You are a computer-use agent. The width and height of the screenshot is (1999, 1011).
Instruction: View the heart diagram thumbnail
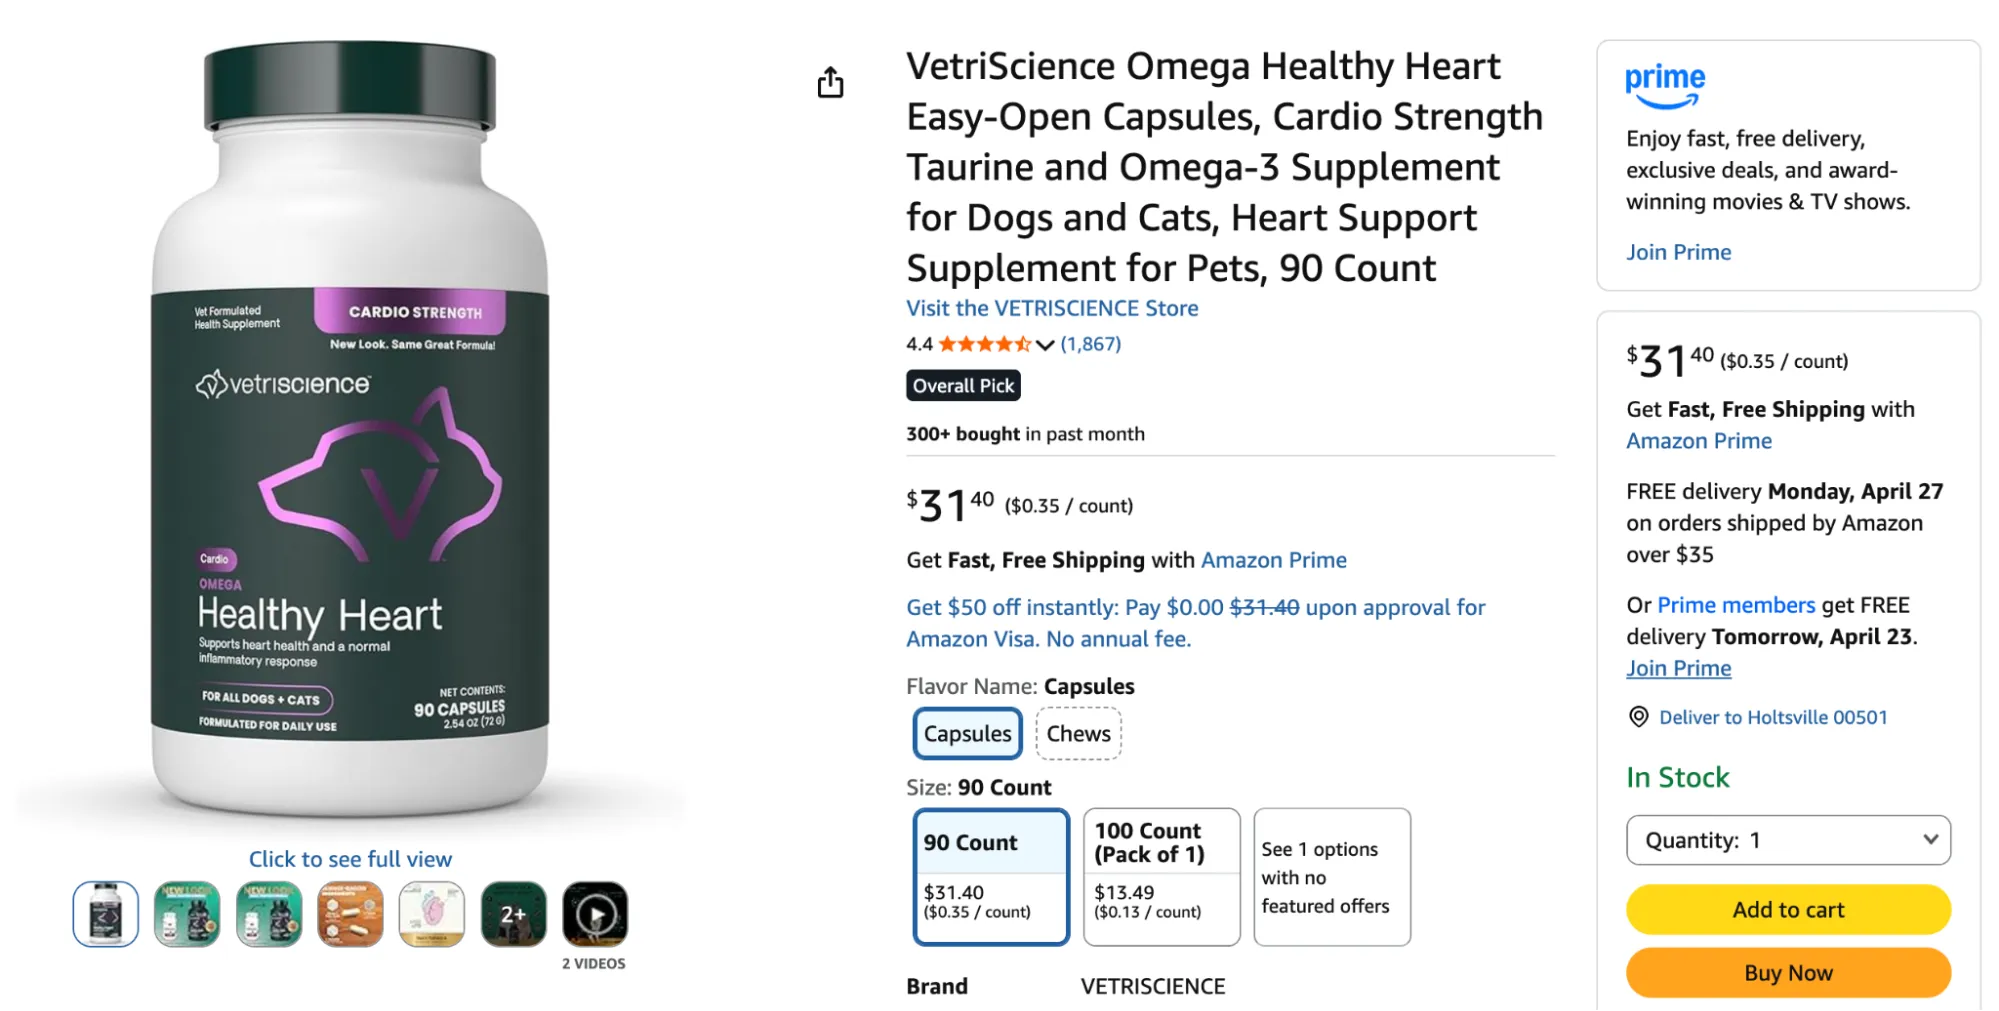point(432,914)
